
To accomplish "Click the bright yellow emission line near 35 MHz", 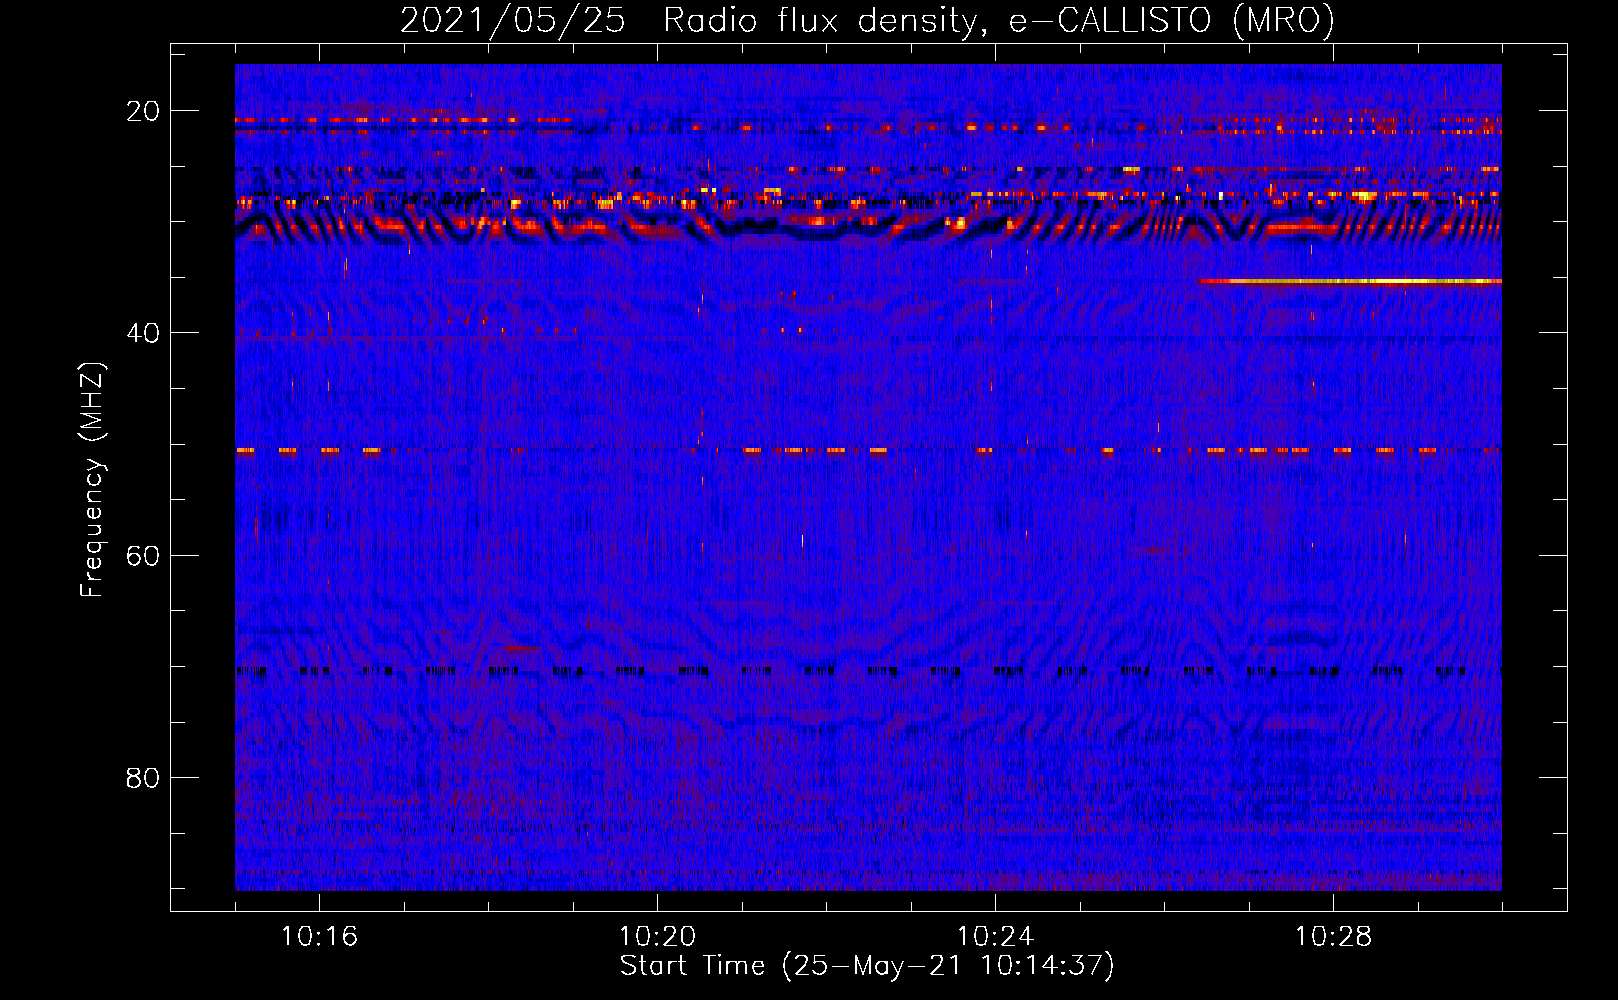I will tap(1350, 282).
